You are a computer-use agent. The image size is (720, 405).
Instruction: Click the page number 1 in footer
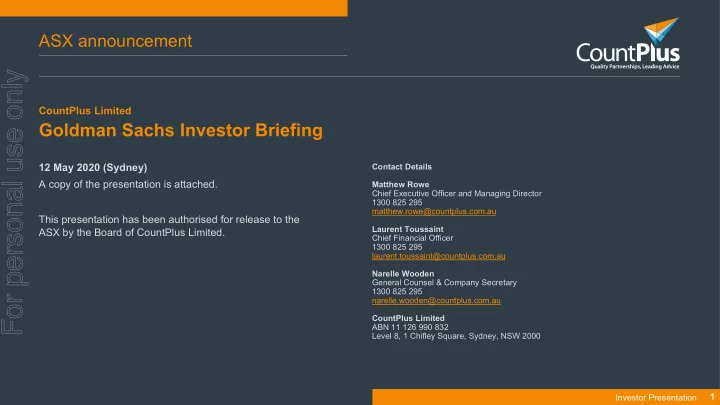(x=712, y=397)
